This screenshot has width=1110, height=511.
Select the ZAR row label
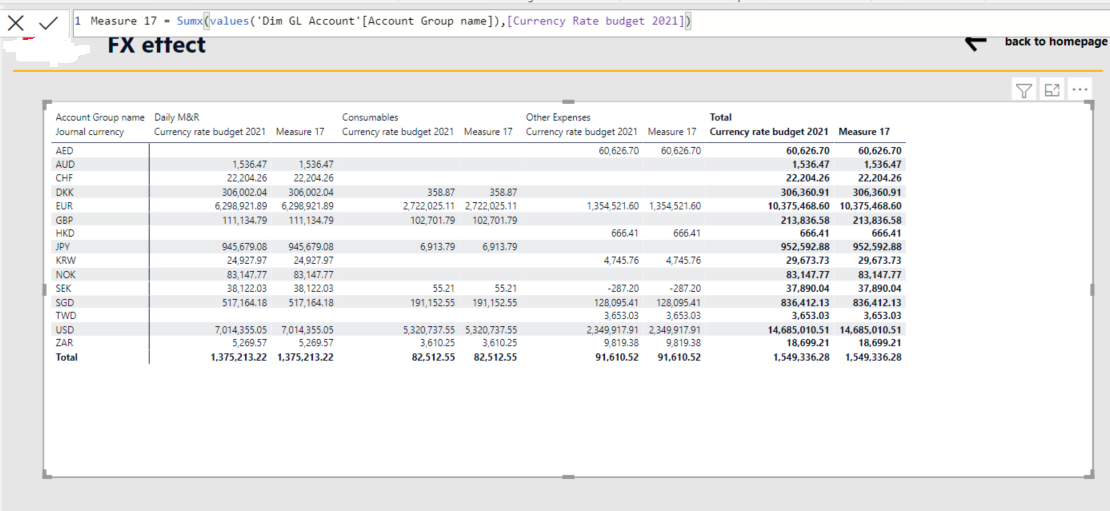click(64, 343)
